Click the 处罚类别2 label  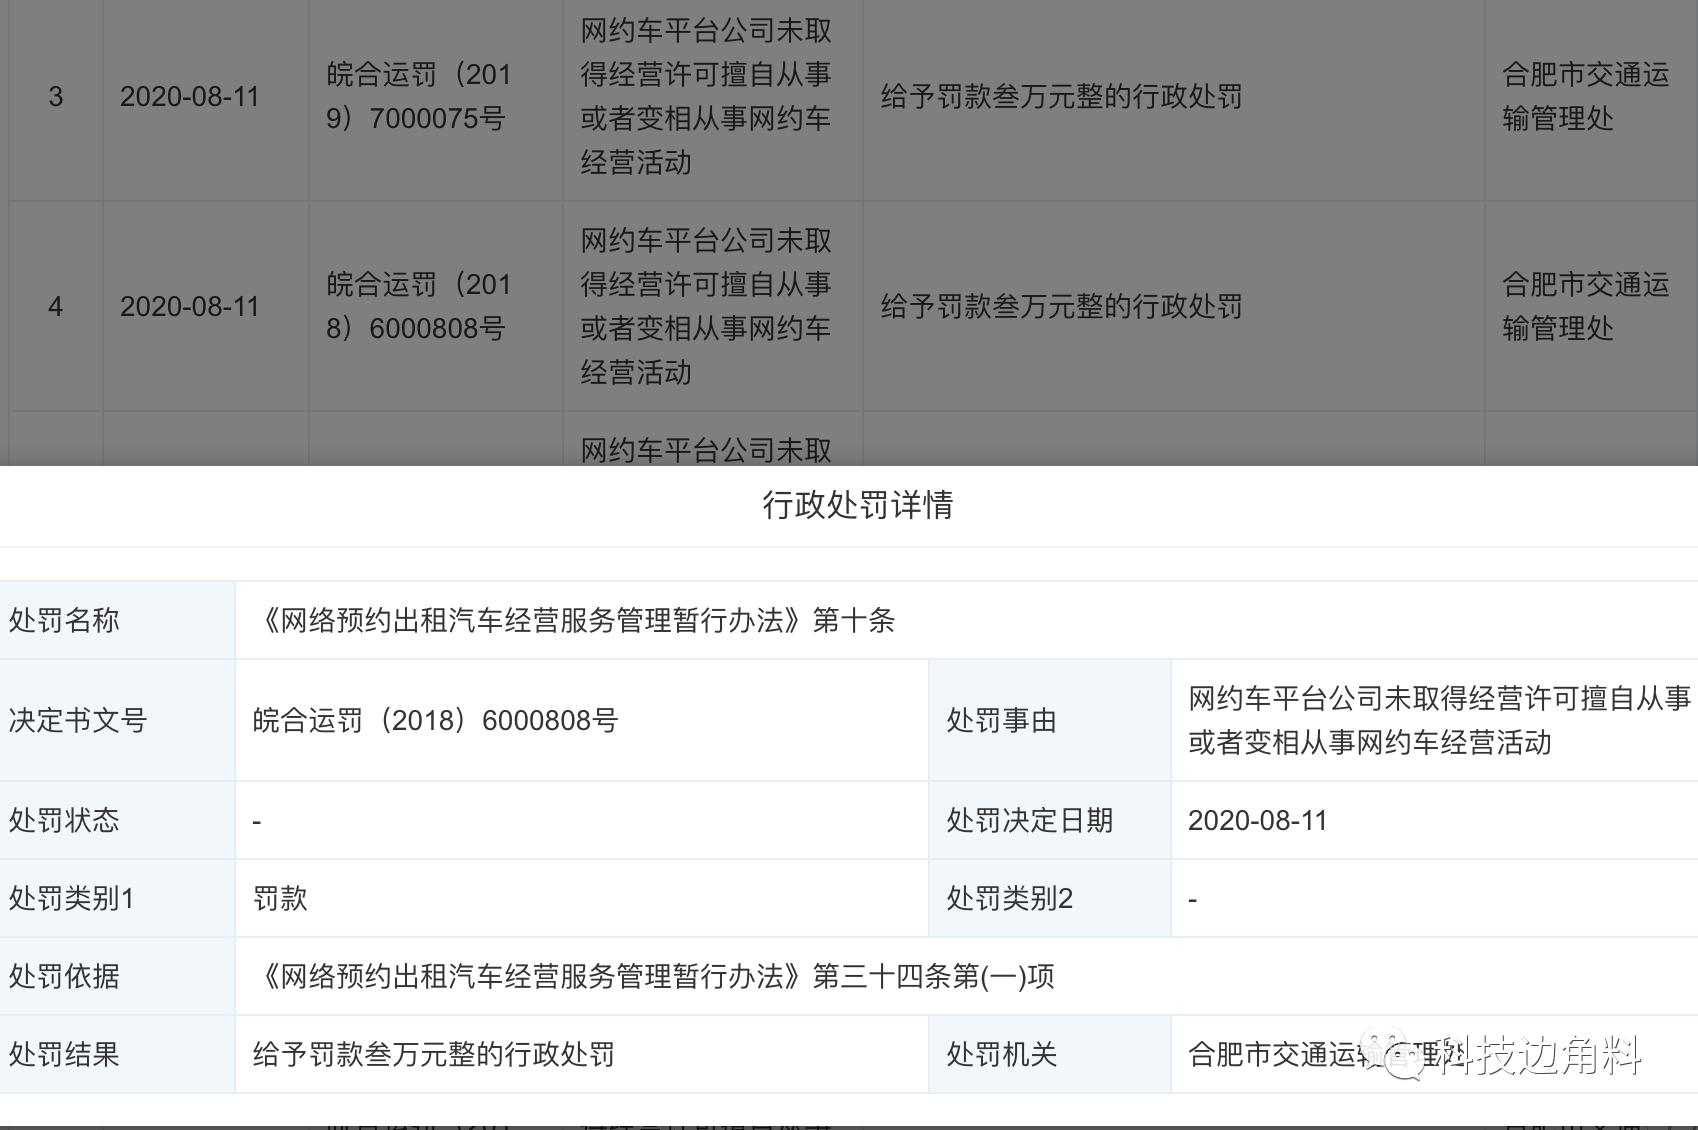[x=1010, y=899]
